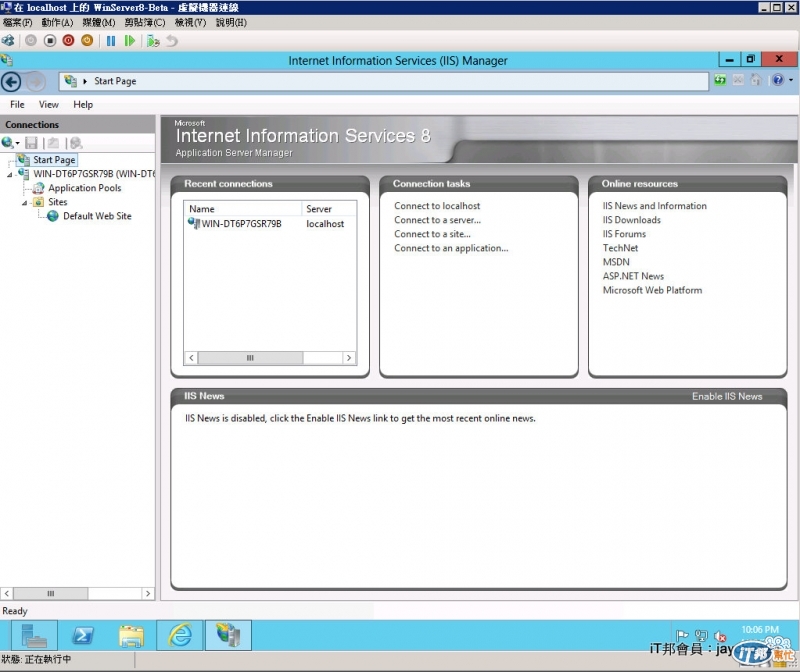Click the Save connections disk icon
The width and height of the screenshot is (800, 672).
click(x=31, y=143)
